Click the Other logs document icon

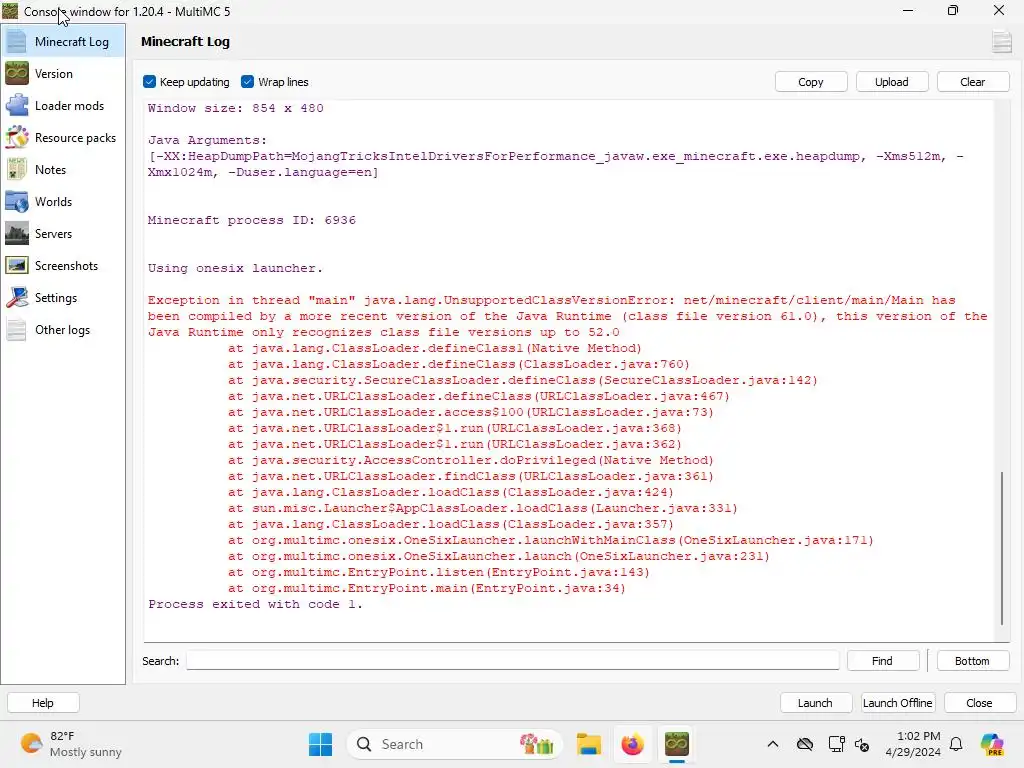point(17,330)
